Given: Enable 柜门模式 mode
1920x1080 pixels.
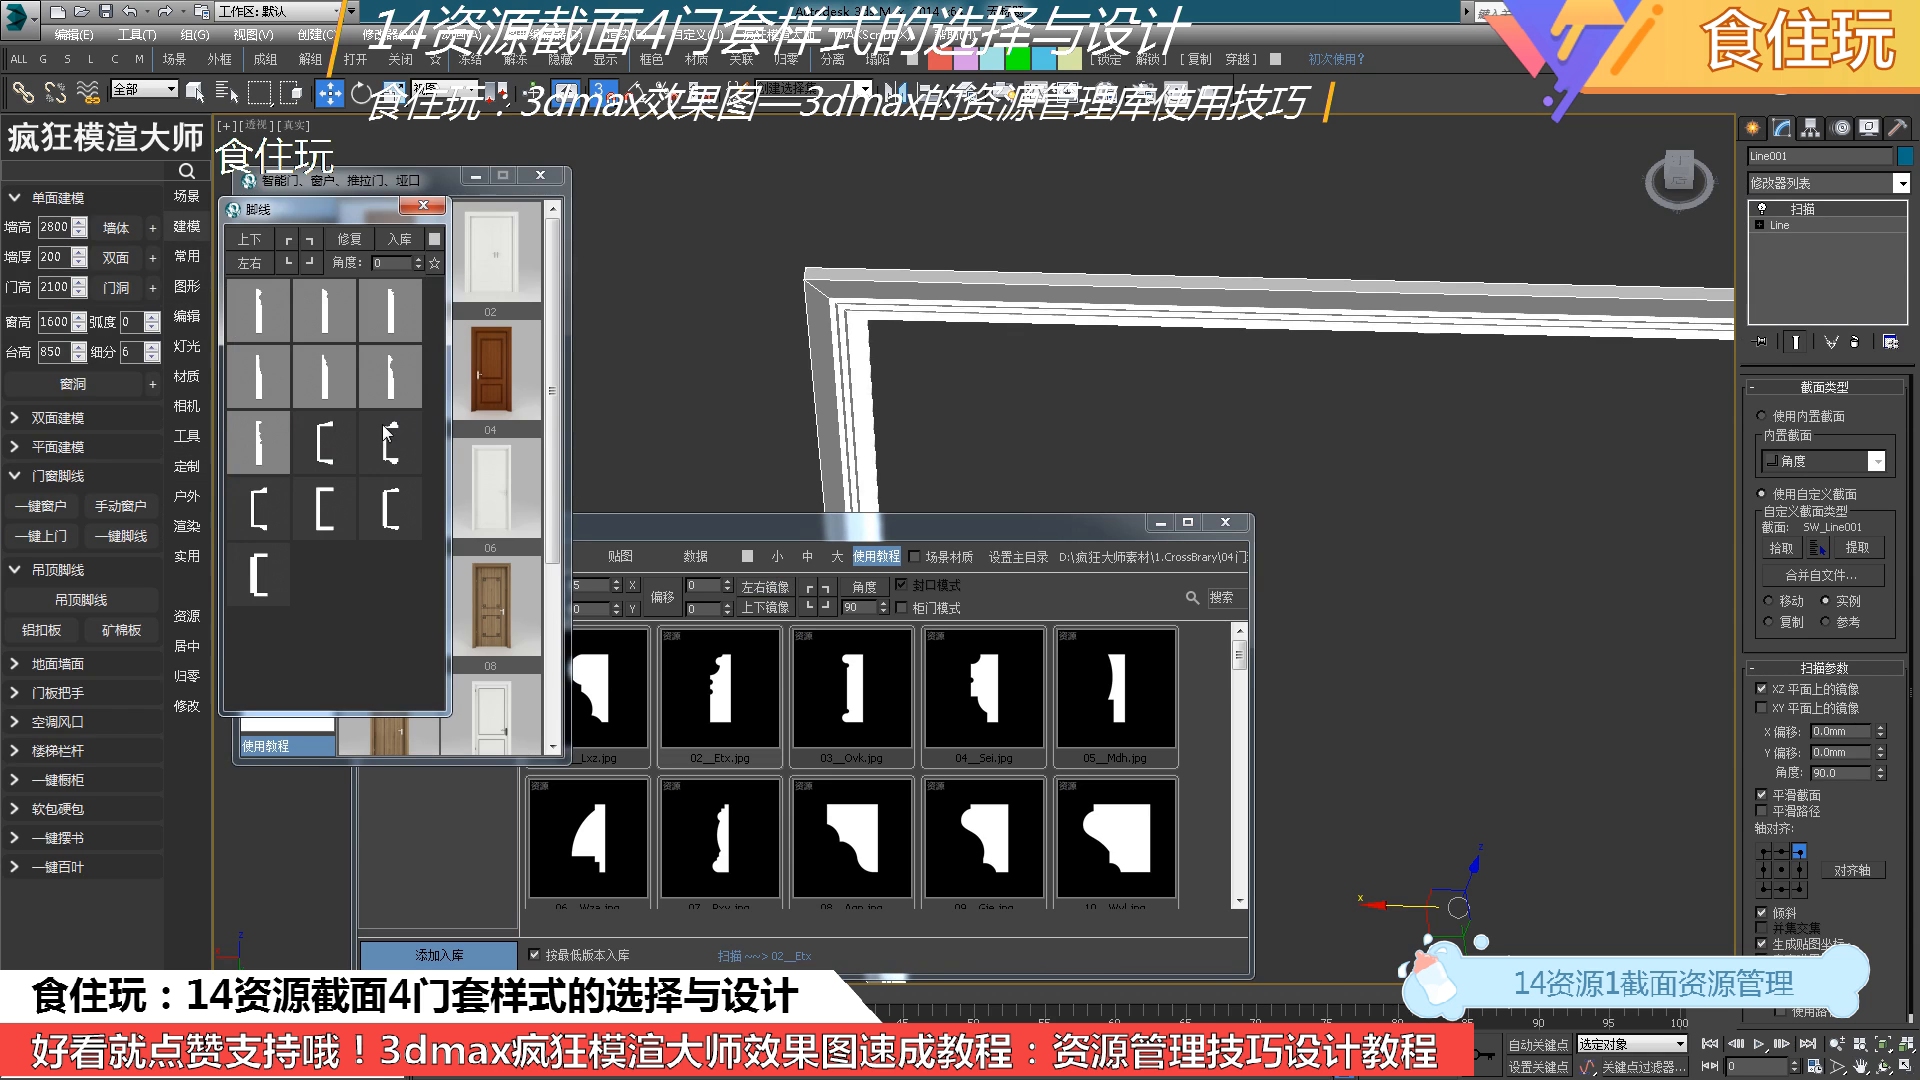Looking at the screenshot, I should [901, 608].
